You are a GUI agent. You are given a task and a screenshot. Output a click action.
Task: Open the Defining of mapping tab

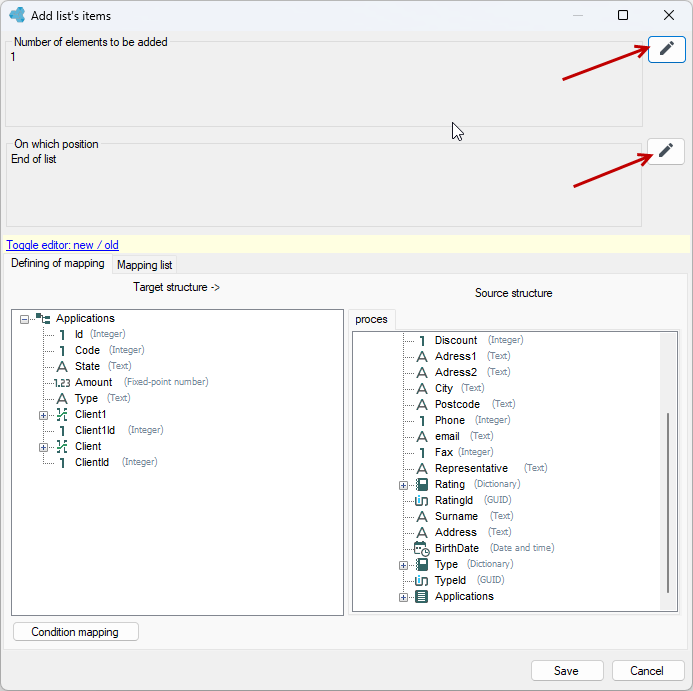(x=58, y=263)
